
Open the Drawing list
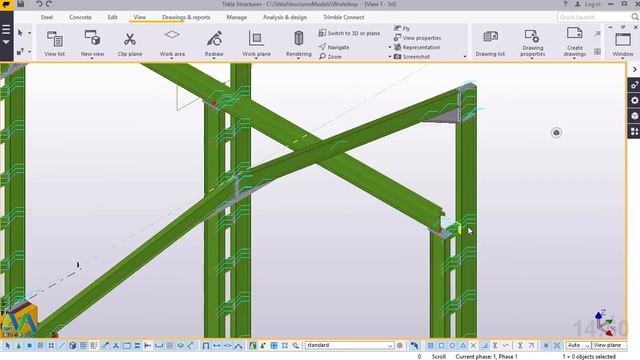click(490, 43)
